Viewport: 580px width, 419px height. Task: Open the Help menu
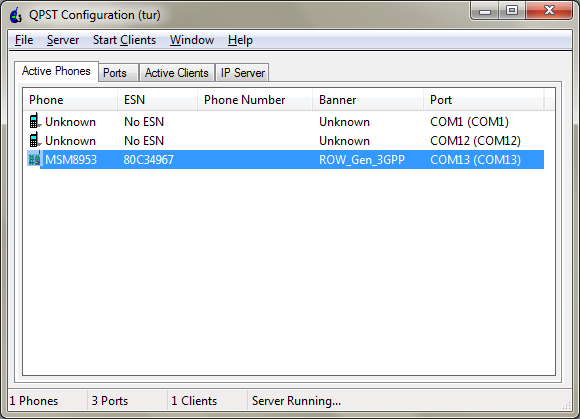coord(240,40)
